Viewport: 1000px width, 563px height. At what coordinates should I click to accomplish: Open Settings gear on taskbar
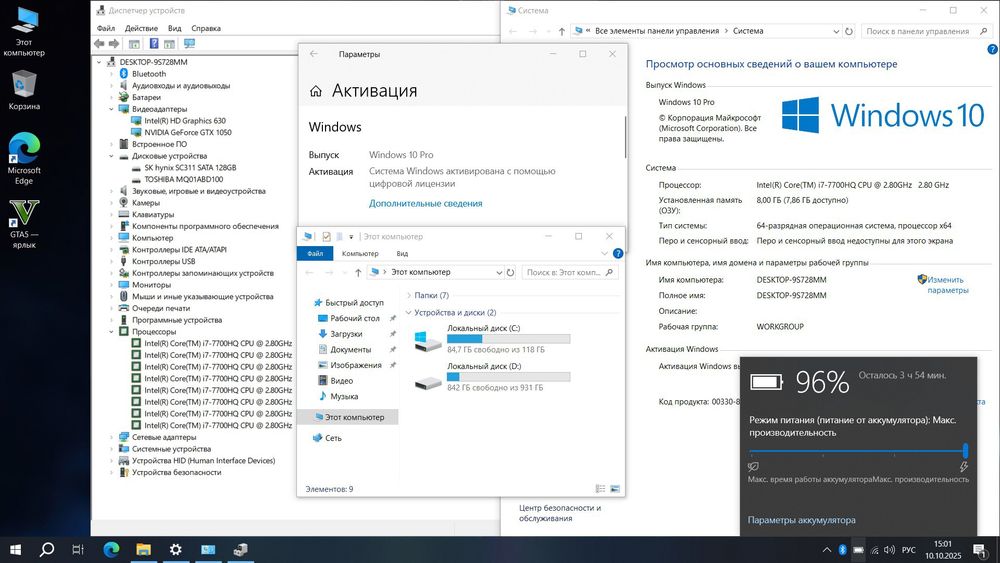(175, 549)
